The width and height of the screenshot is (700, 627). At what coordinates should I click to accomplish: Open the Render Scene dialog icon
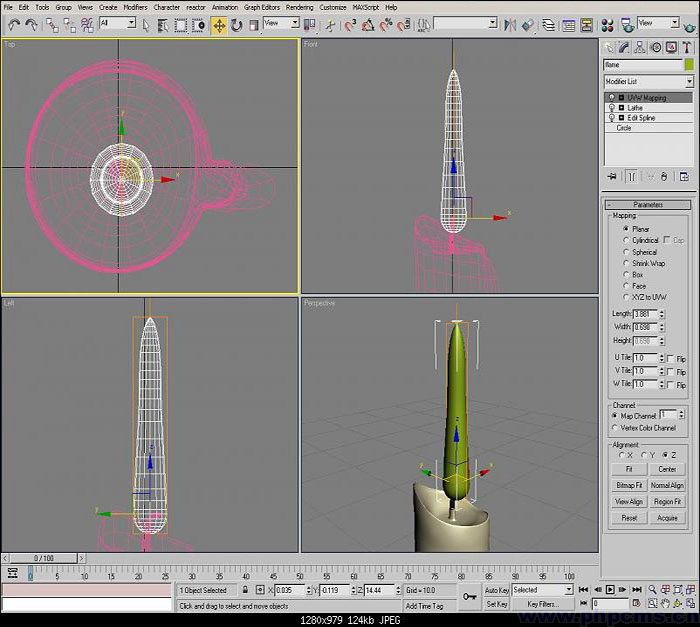627,25
